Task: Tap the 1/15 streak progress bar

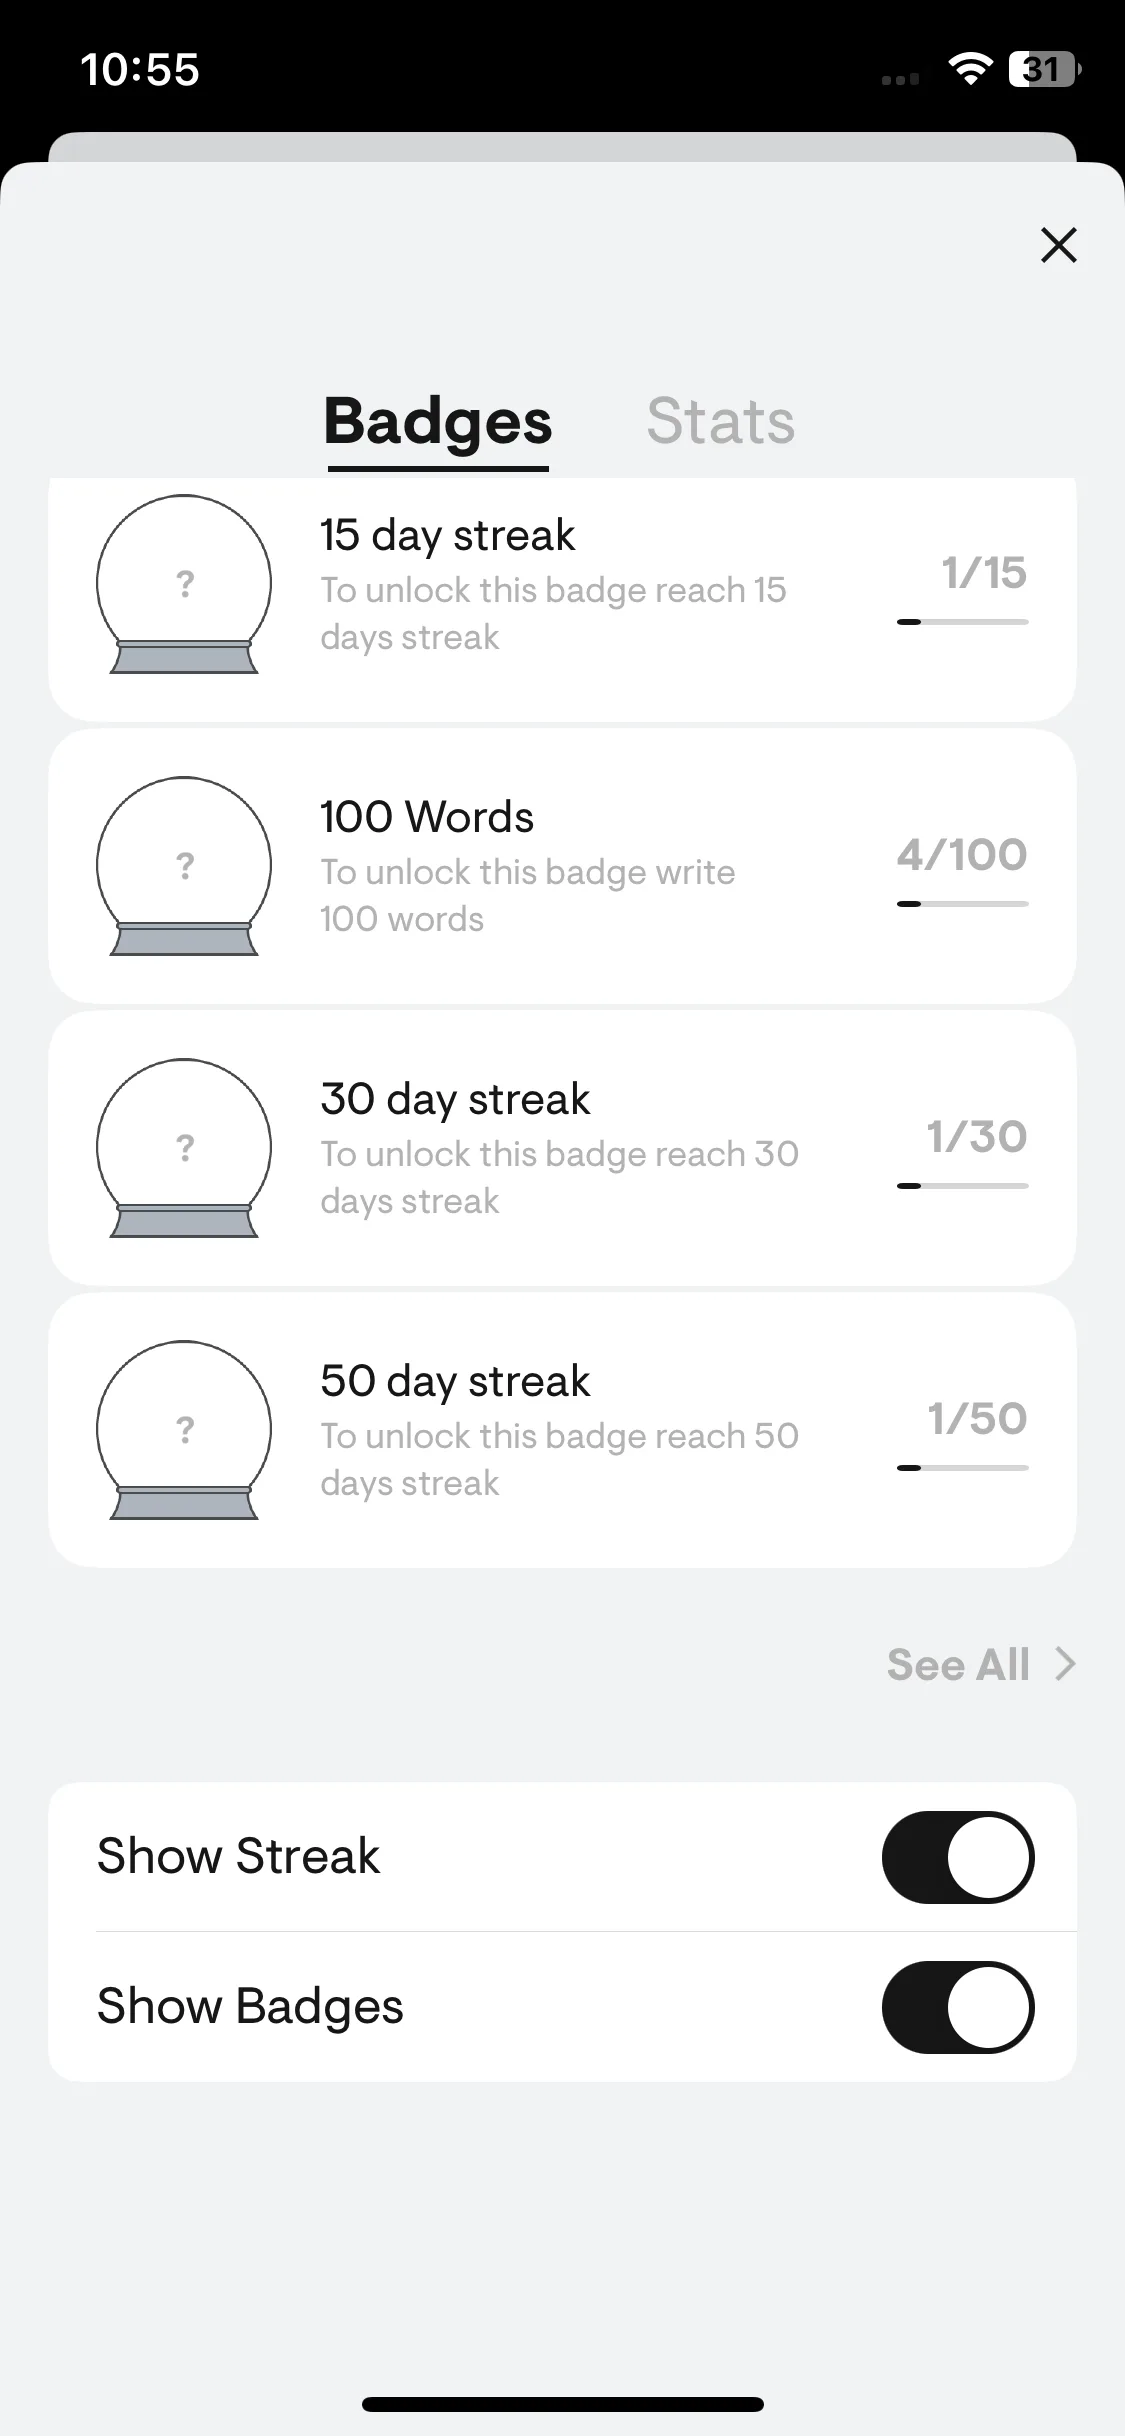Action: 962,622
